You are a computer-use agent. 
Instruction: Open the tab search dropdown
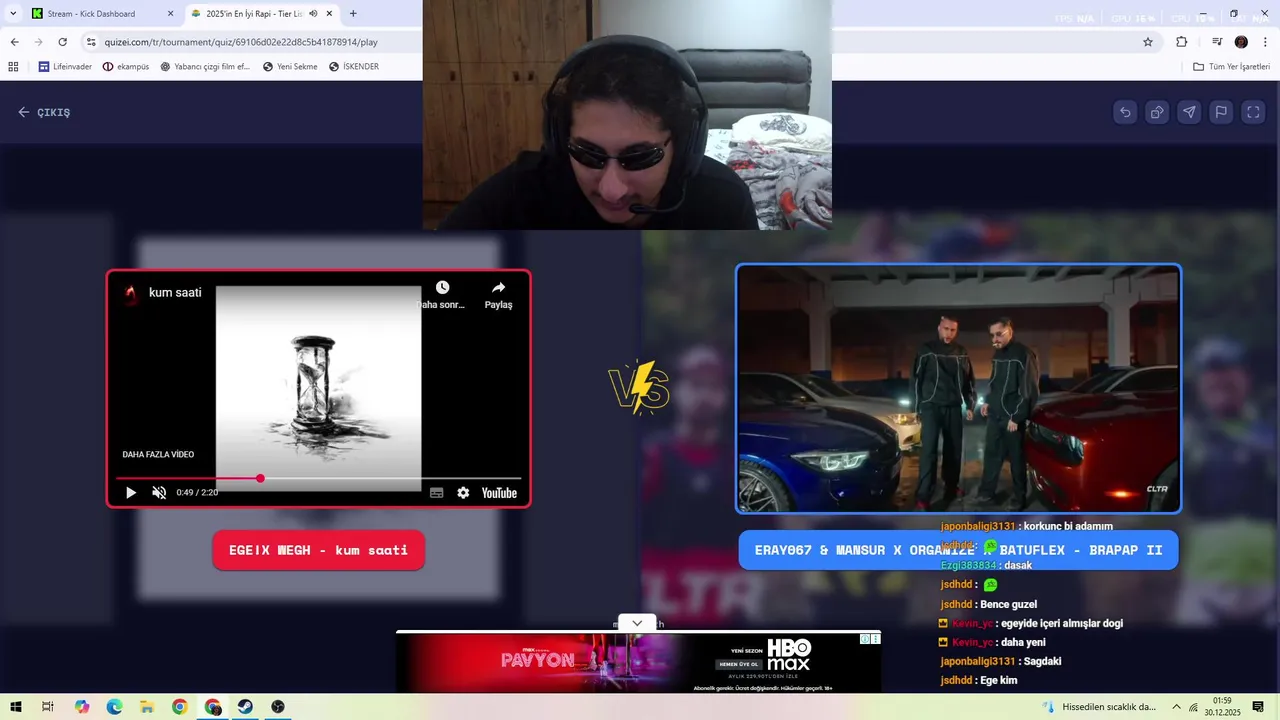click(13, 14)
